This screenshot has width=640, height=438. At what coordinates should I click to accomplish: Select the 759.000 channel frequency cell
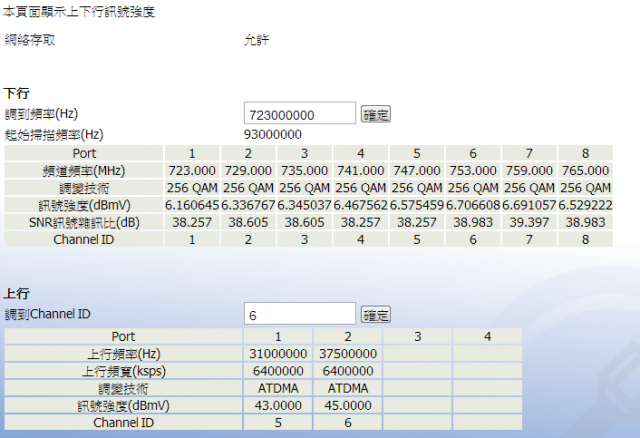click(x=529, y=171)
